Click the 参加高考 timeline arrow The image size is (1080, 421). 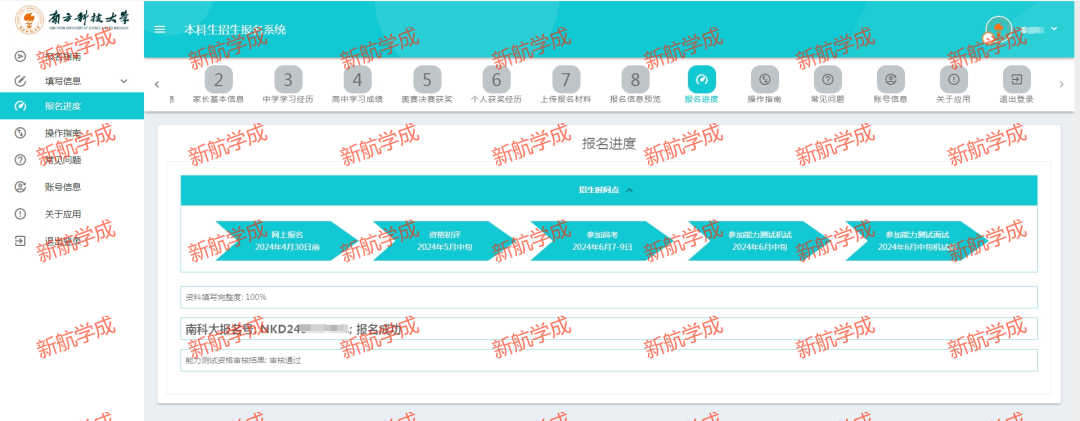click(608, 240)
